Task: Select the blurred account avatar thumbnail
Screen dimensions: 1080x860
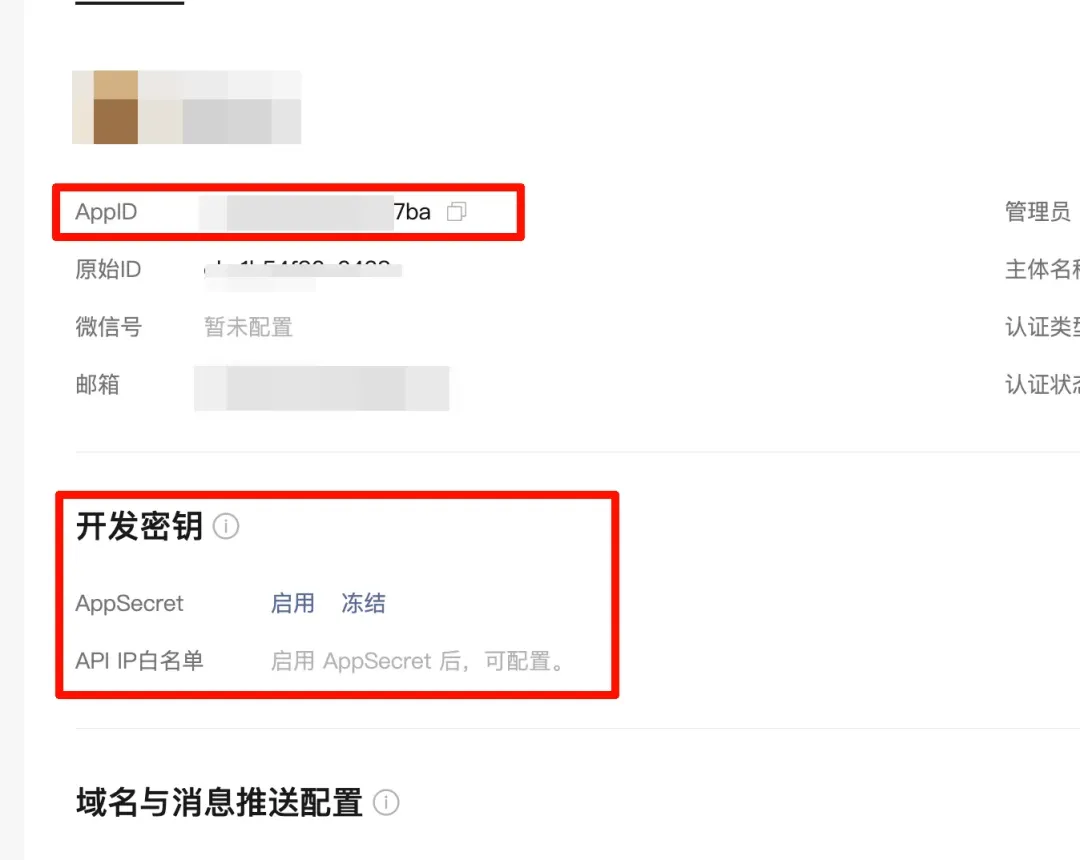Action: [x=186, y=107]
